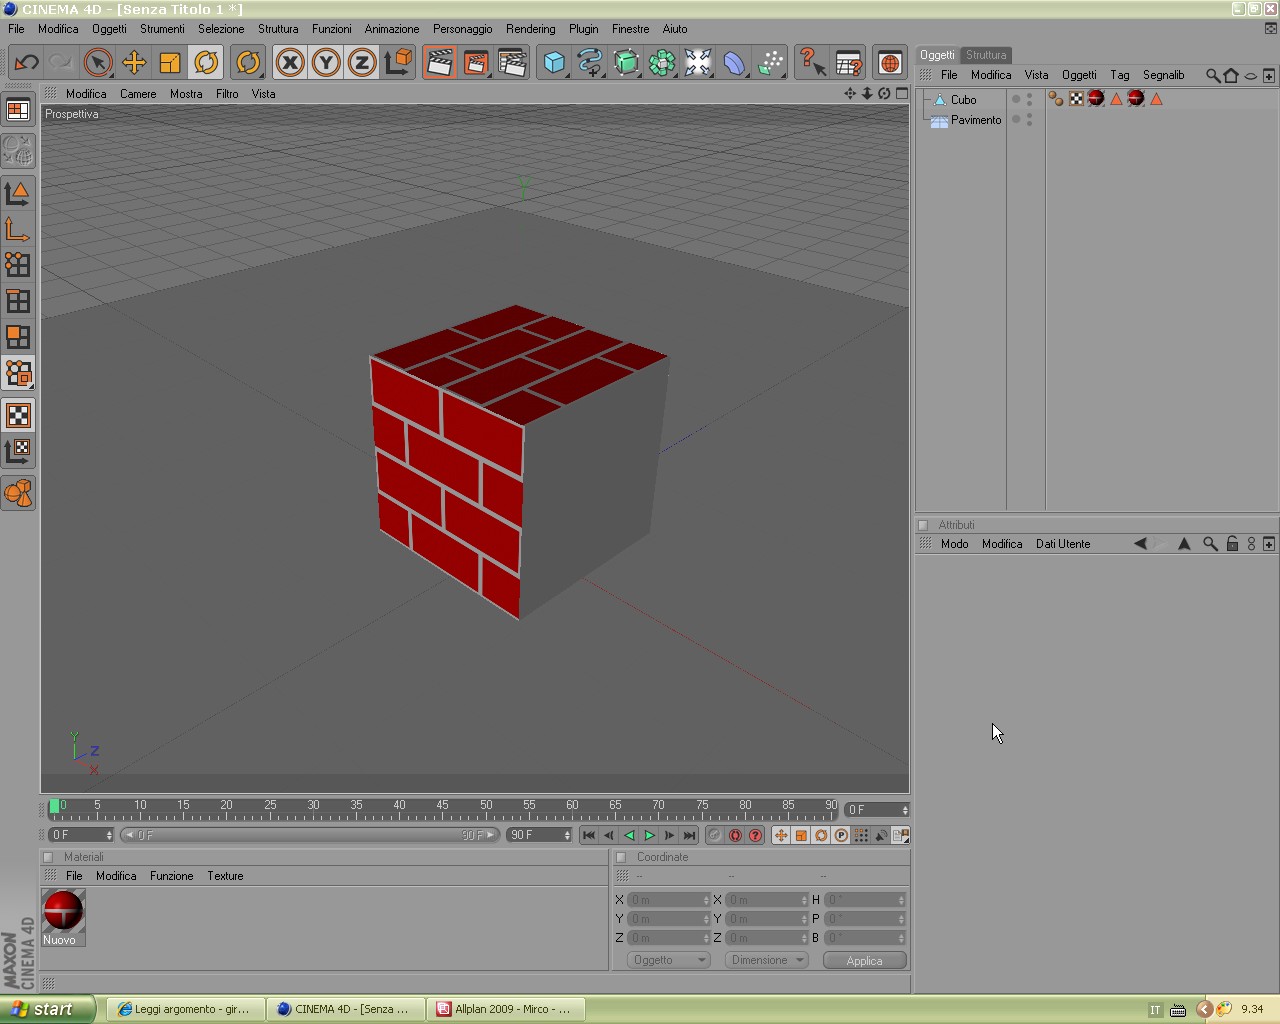Enable texture mode checkerboard icon
The image size is (1280, 1024).
point(18,415)
